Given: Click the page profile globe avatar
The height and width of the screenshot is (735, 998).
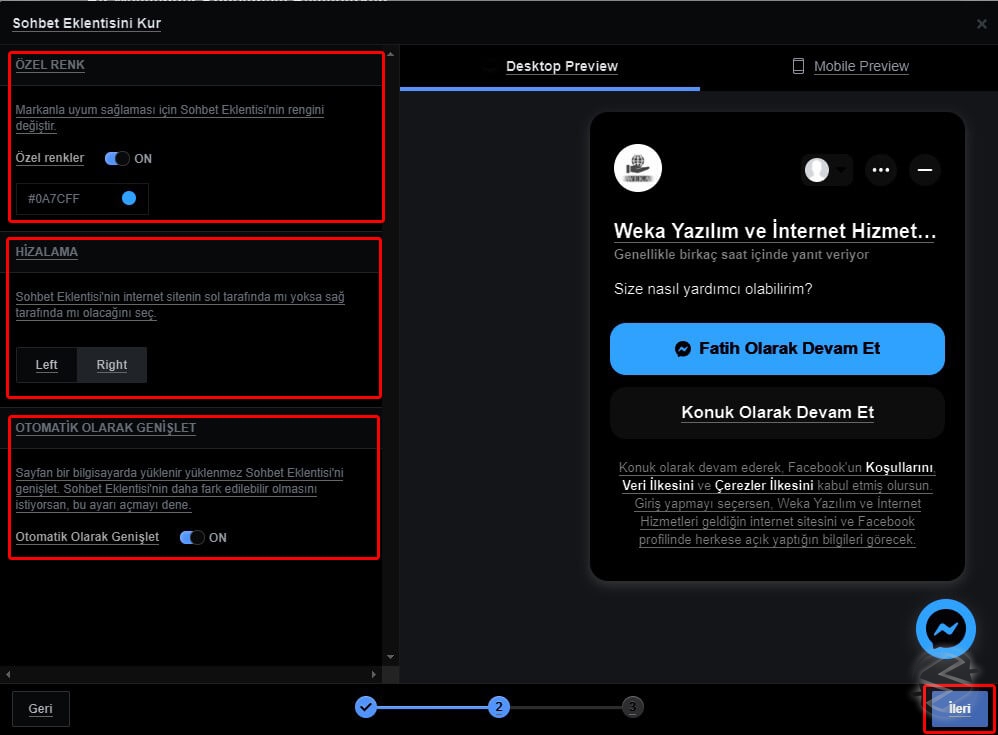Looking at the screenshot, I should pos(637,167).
